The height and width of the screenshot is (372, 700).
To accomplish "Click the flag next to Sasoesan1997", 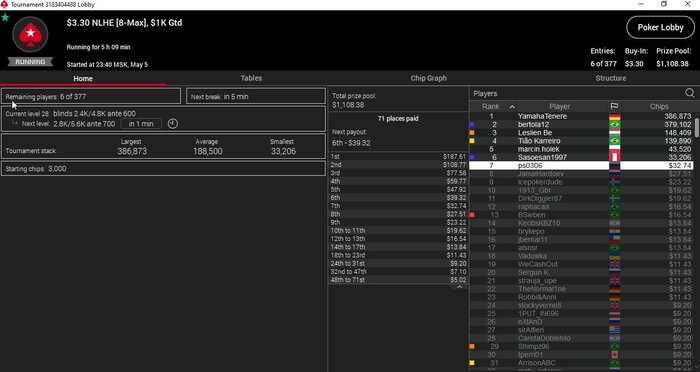I will coord(614,157).
